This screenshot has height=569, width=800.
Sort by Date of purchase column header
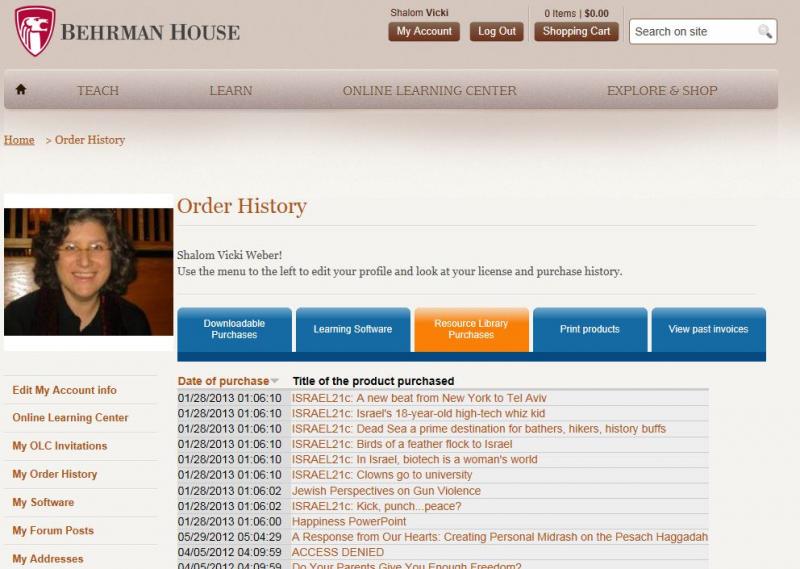[223, 381]
